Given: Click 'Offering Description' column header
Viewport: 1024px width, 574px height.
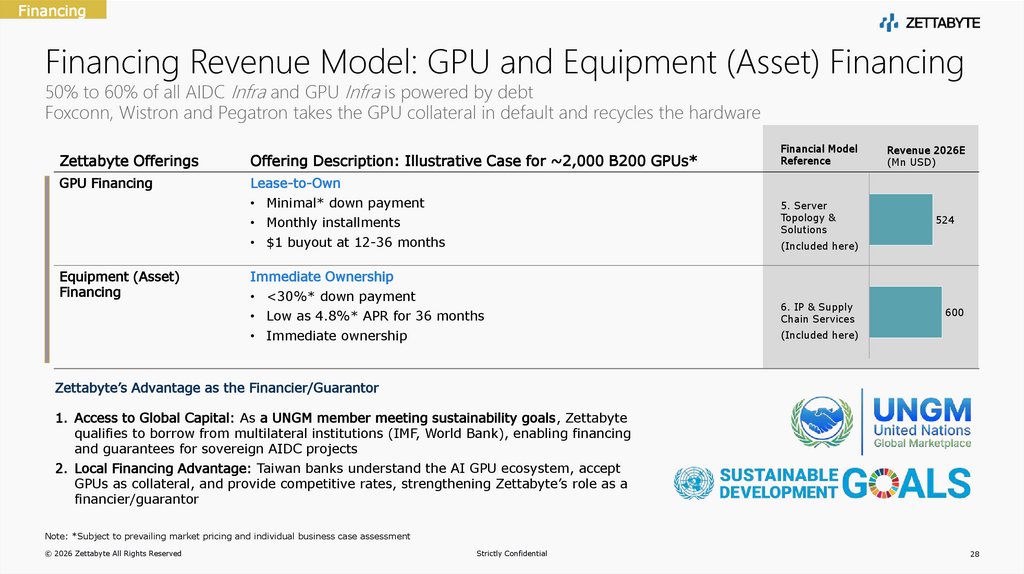Looking at the screenshot, I should coord(473,161).
